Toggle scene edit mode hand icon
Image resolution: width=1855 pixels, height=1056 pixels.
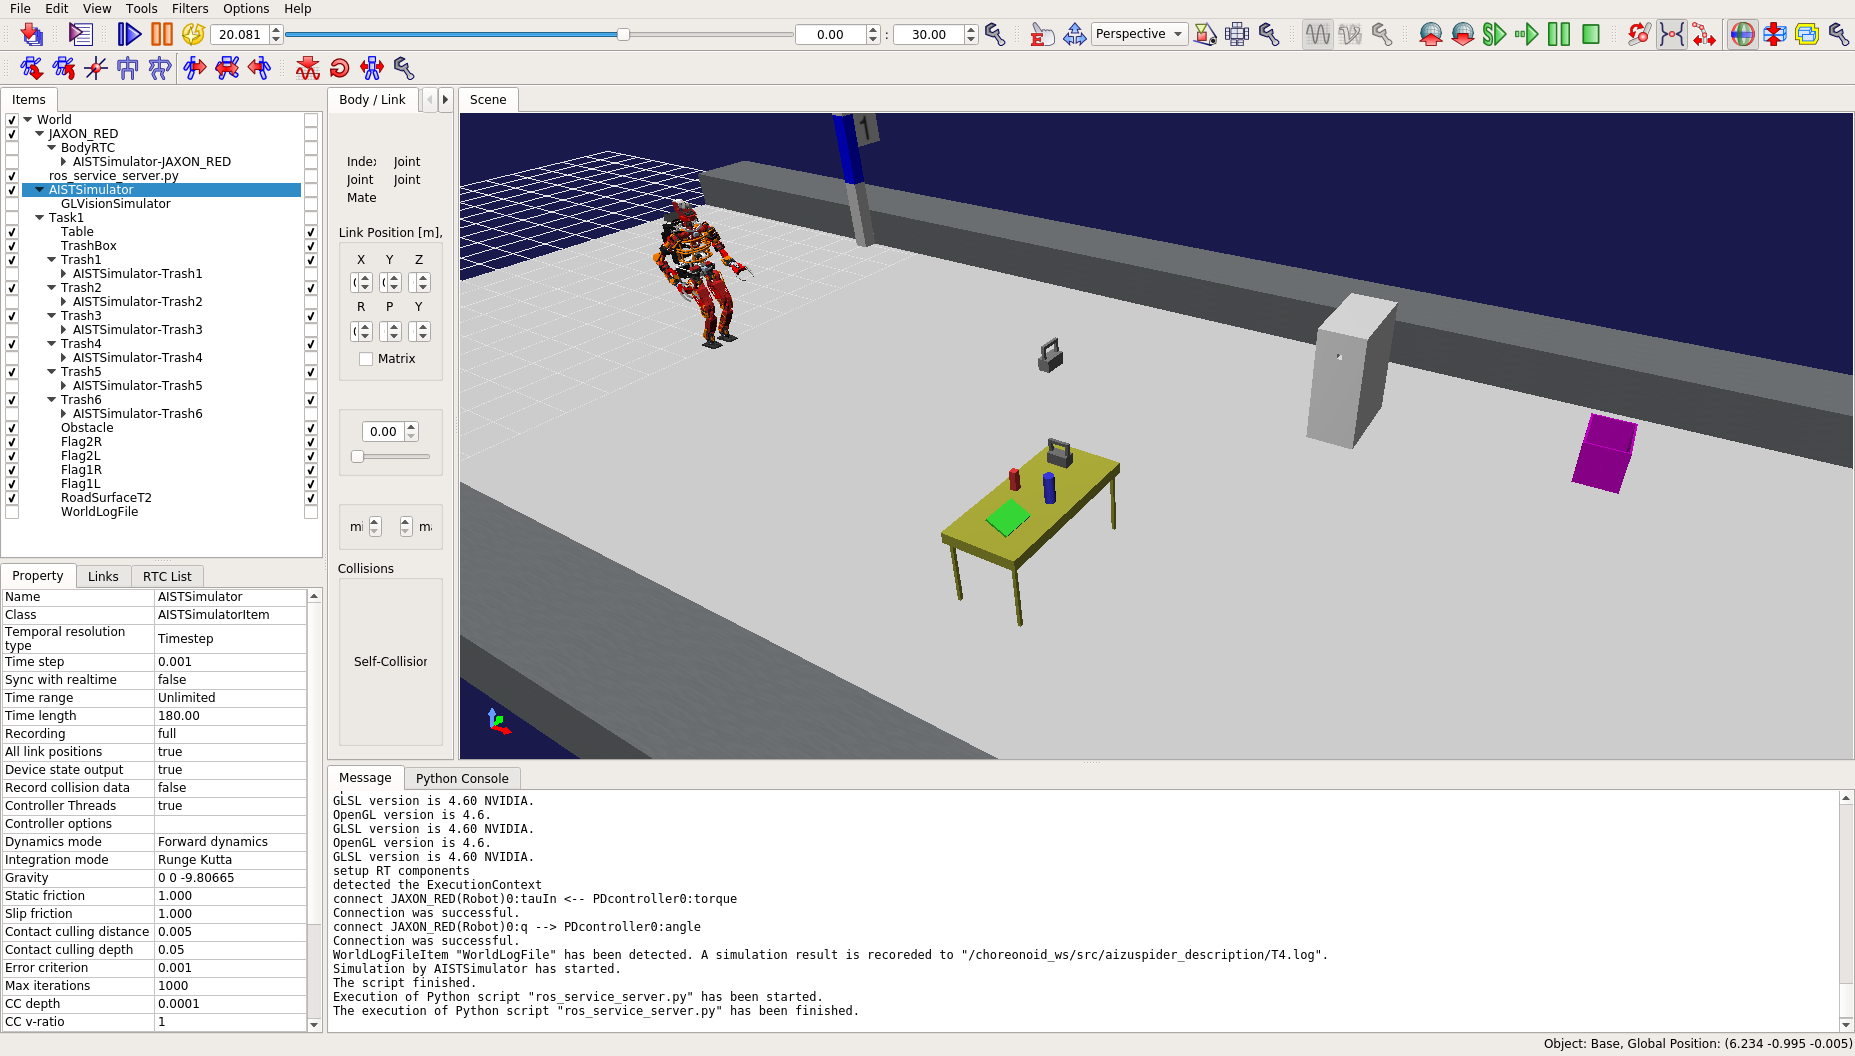pos(1042,34)
